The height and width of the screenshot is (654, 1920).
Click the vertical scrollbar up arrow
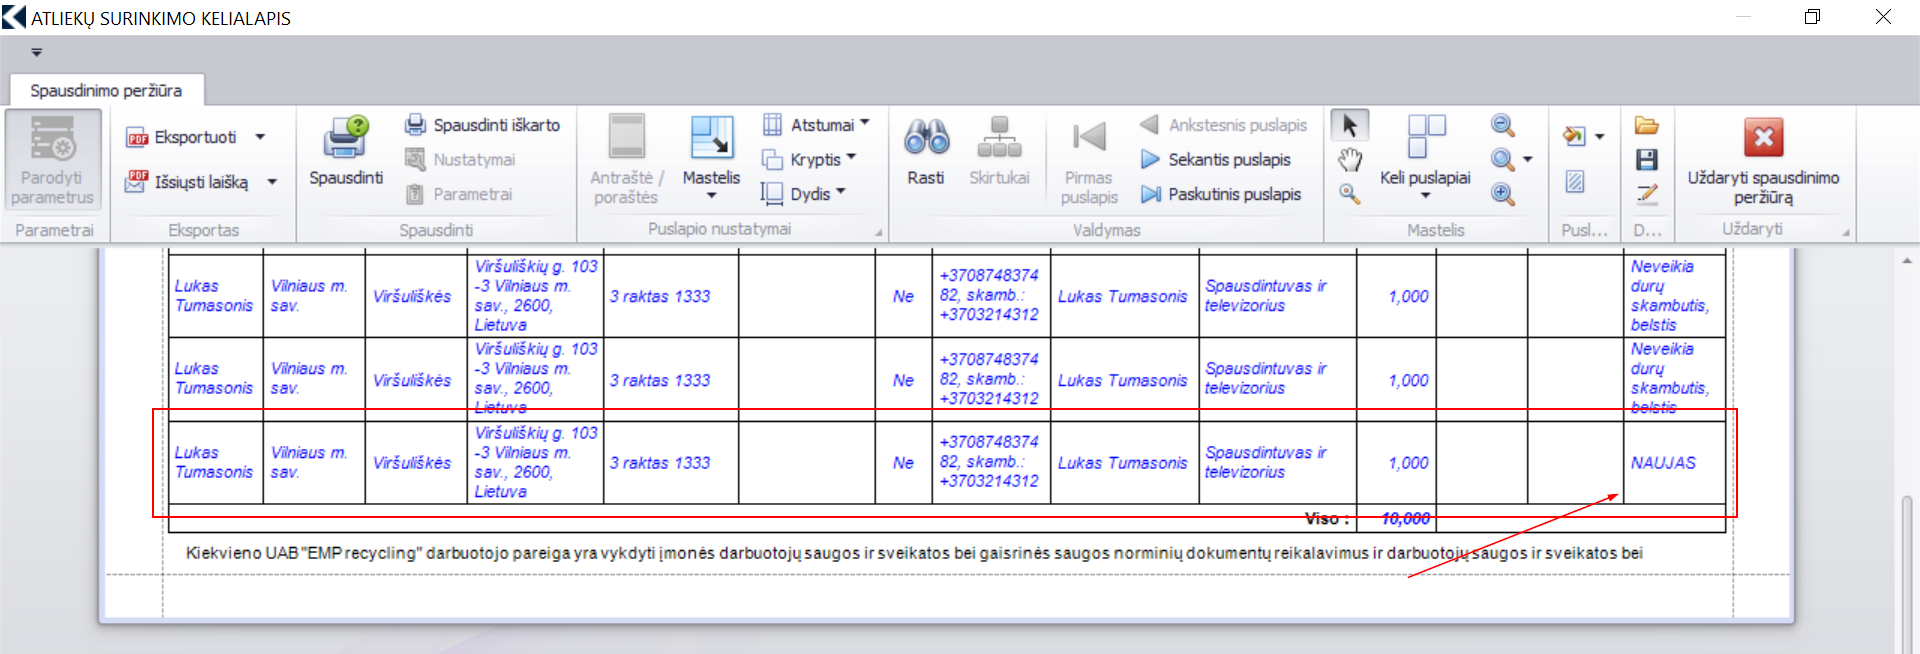[1907, 261]
